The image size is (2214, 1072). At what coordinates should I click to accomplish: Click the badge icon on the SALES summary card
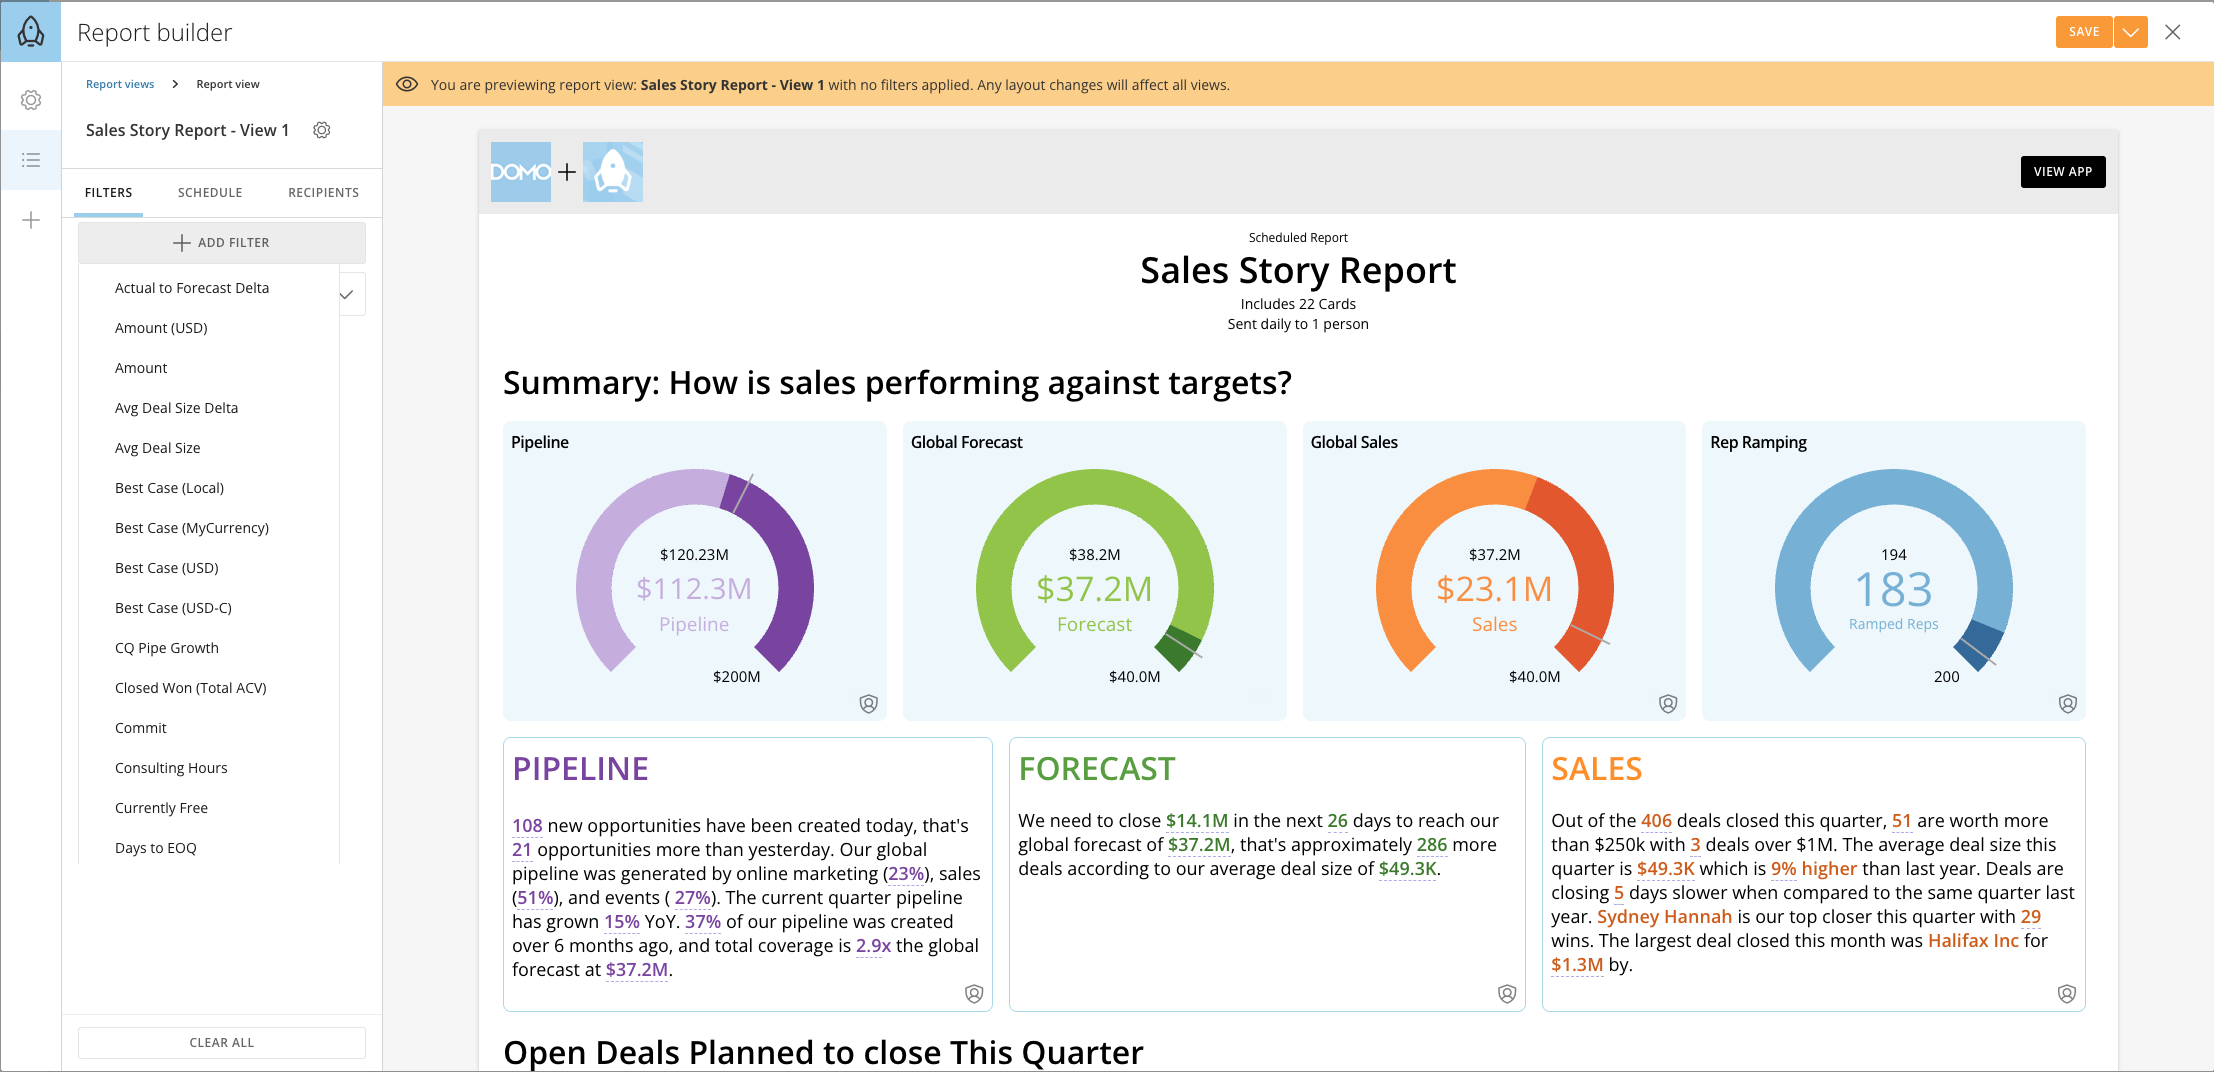pos(2067,993)
